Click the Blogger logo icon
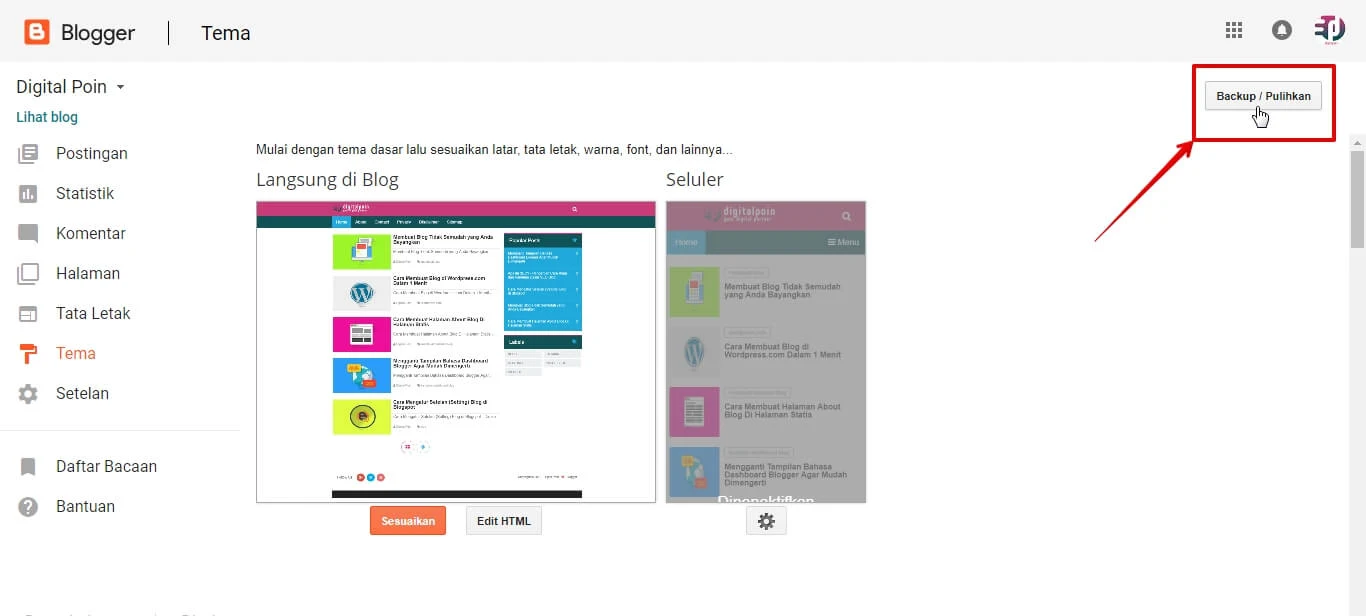Image resolution: width=1366 pixels, height=616 pixels. point(36,31)
